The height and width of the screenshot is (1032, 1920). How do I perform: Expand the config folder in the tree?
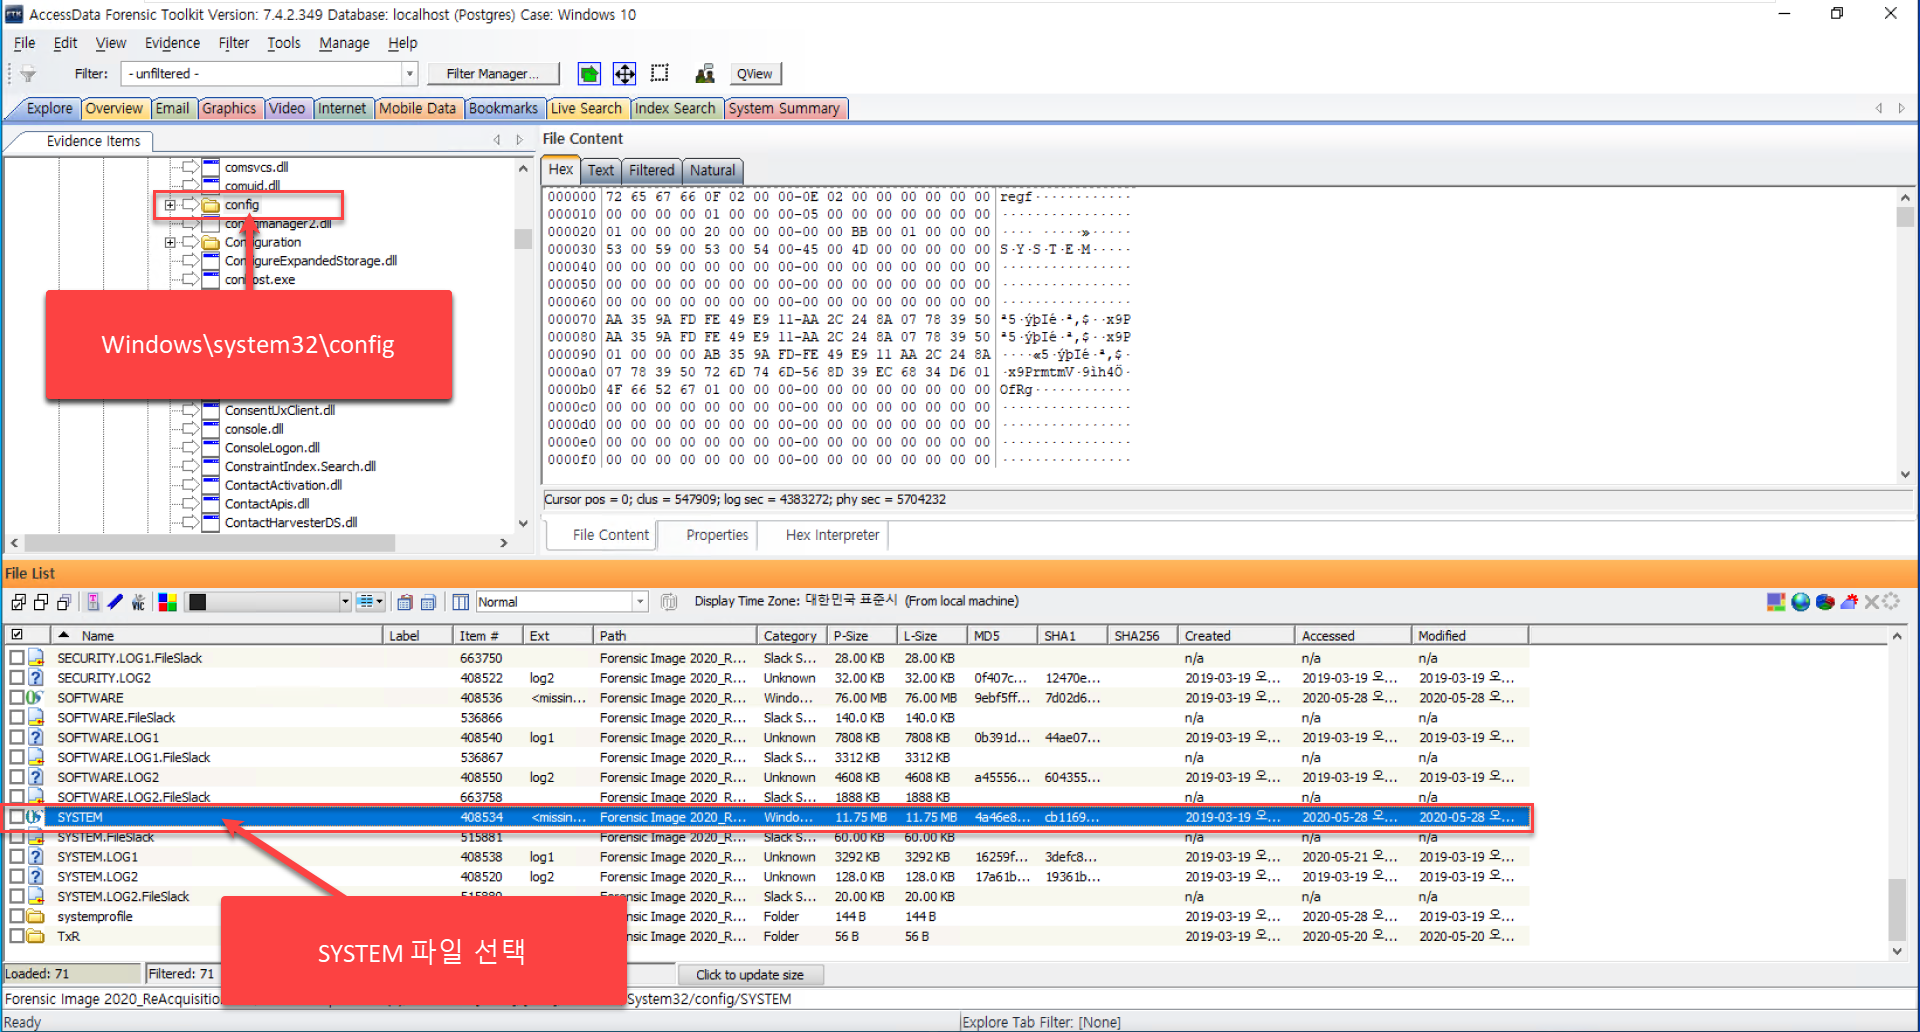[x=170, y=205]
